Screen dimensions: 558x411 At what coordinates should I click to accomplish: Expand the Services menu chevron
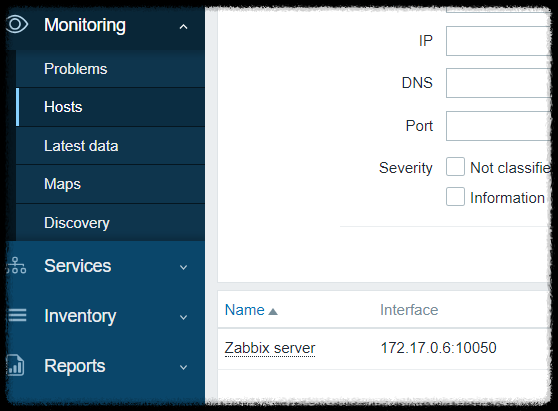pyautogui.click(x=183, y=267)
